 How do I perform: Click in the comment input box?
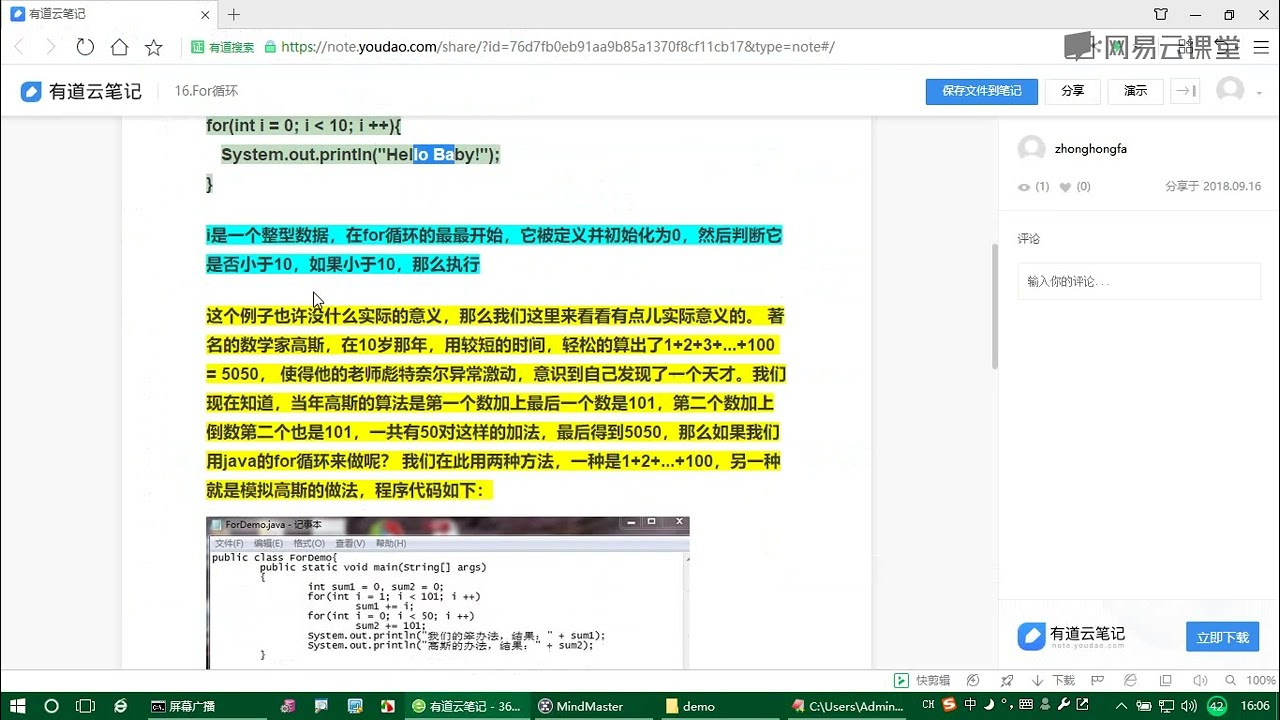coord(1139,282)
